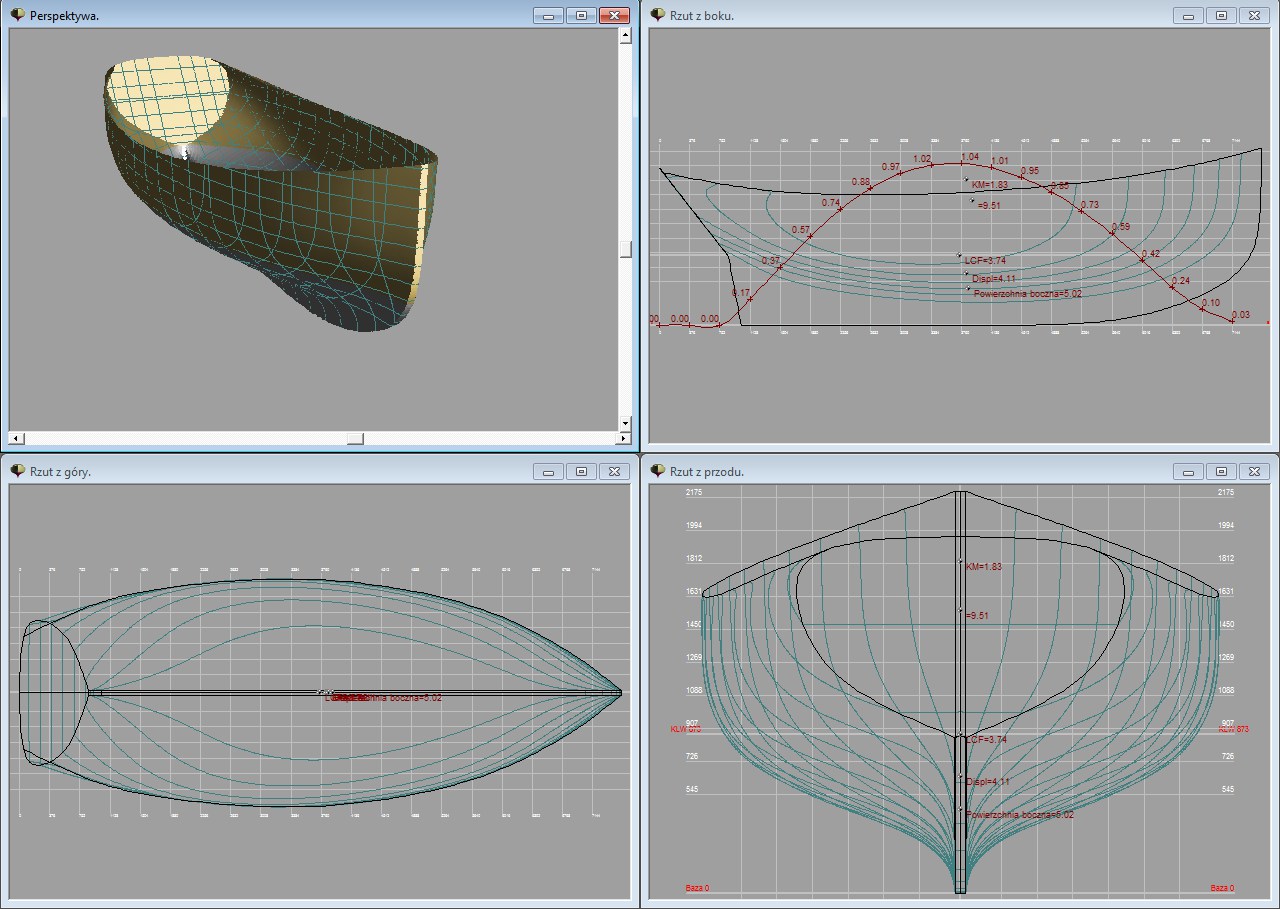
Task: Click the Displ=4.11 label in Rzut z przodu
Action: click(x=988, y=781)
